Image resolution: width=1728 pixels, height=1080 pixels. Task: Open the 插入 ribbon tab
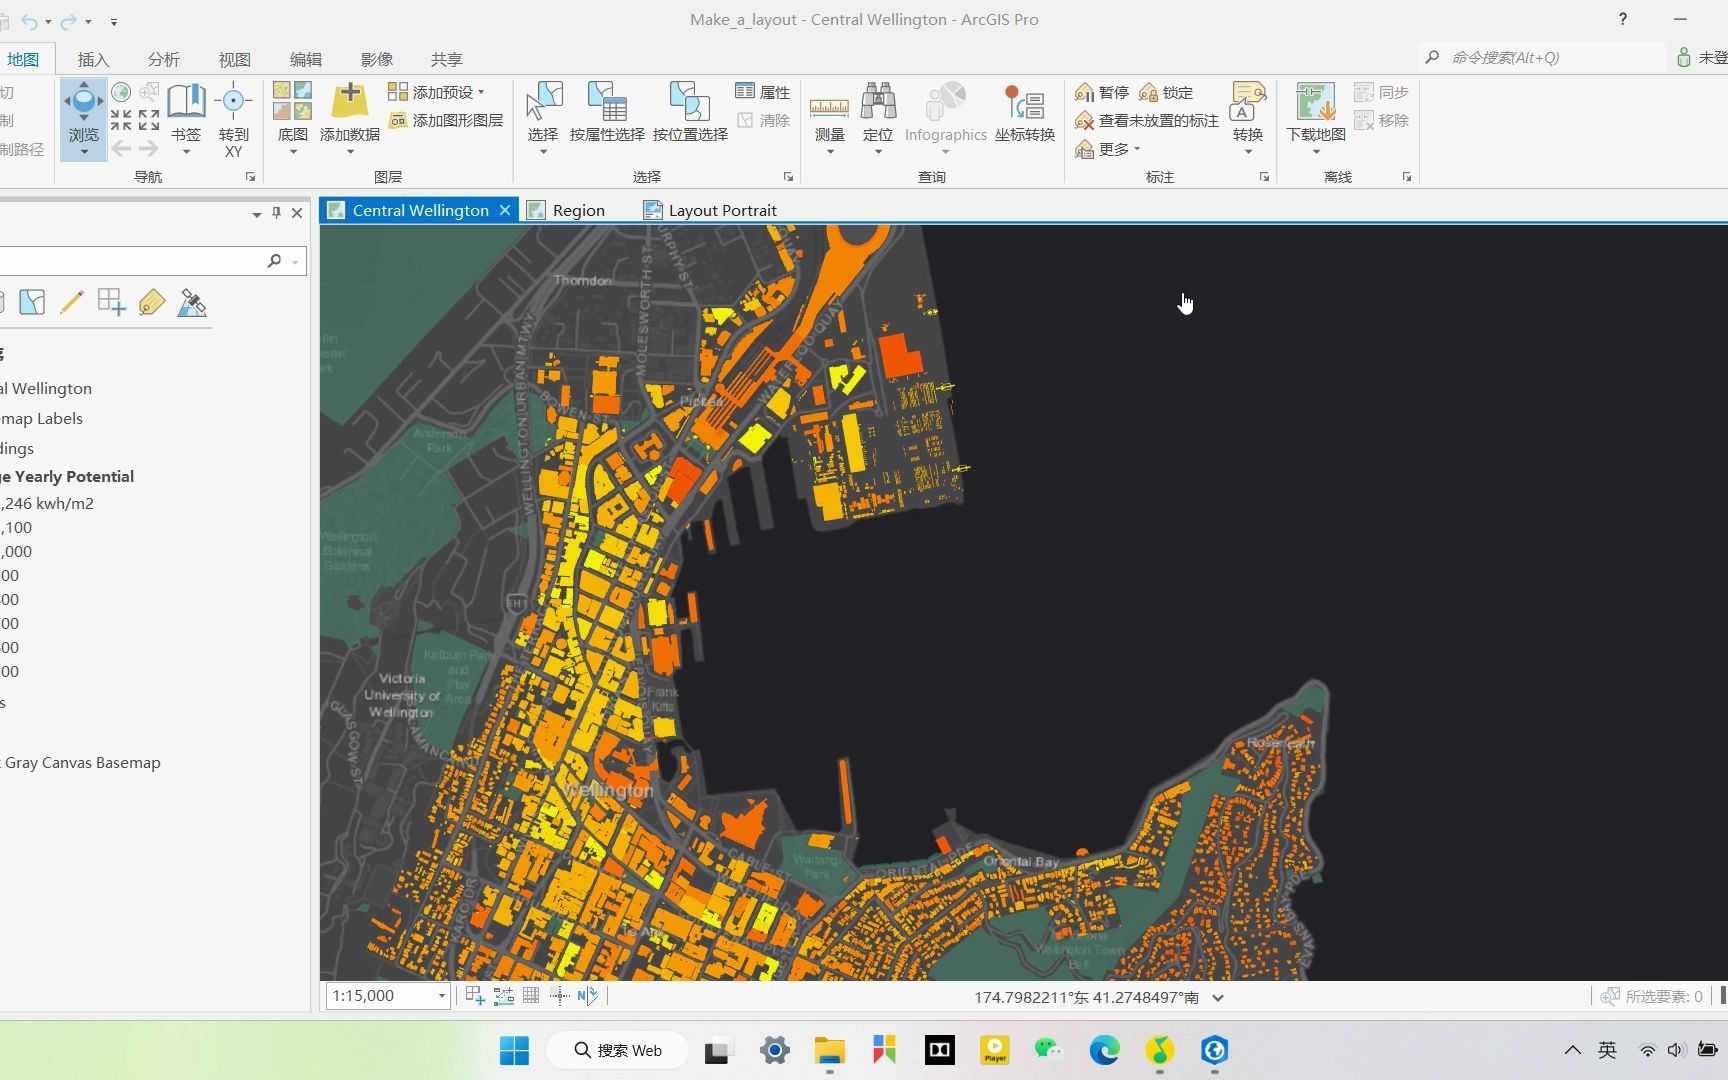[92, 59]
